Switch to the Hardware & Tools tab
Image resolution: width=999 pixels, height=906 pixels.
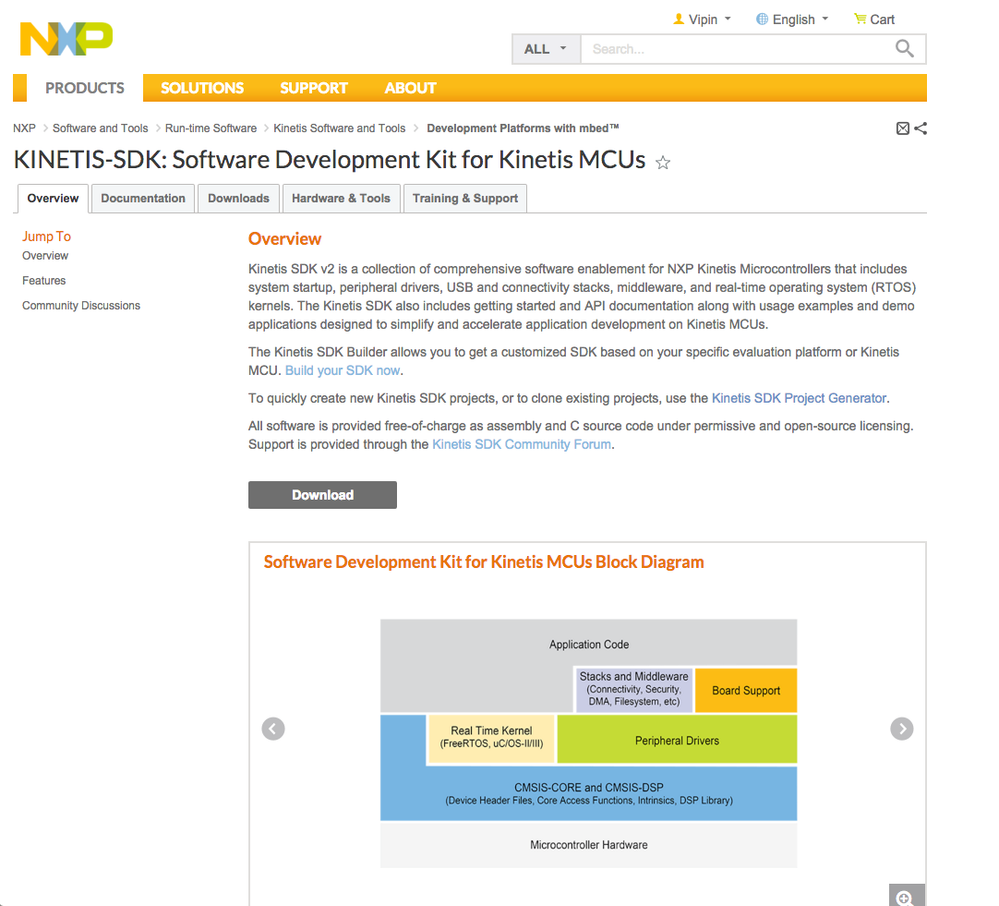coord(341,198)
